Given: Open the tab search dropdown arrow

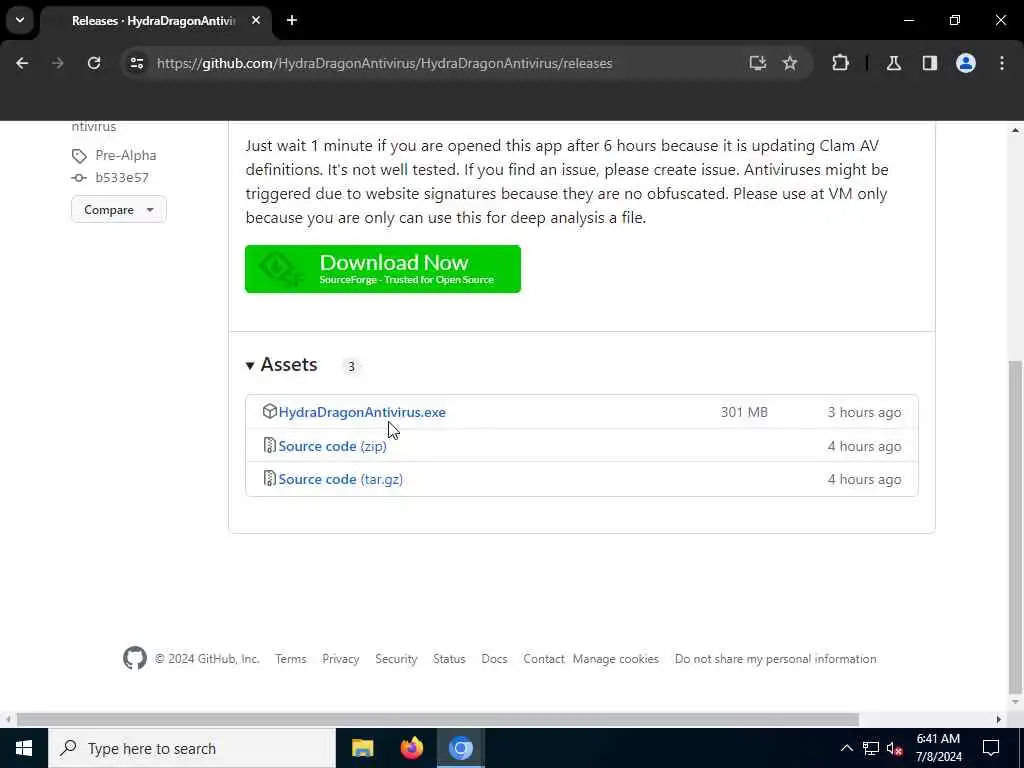Looking at the screenshot, I should click(20, 20).
